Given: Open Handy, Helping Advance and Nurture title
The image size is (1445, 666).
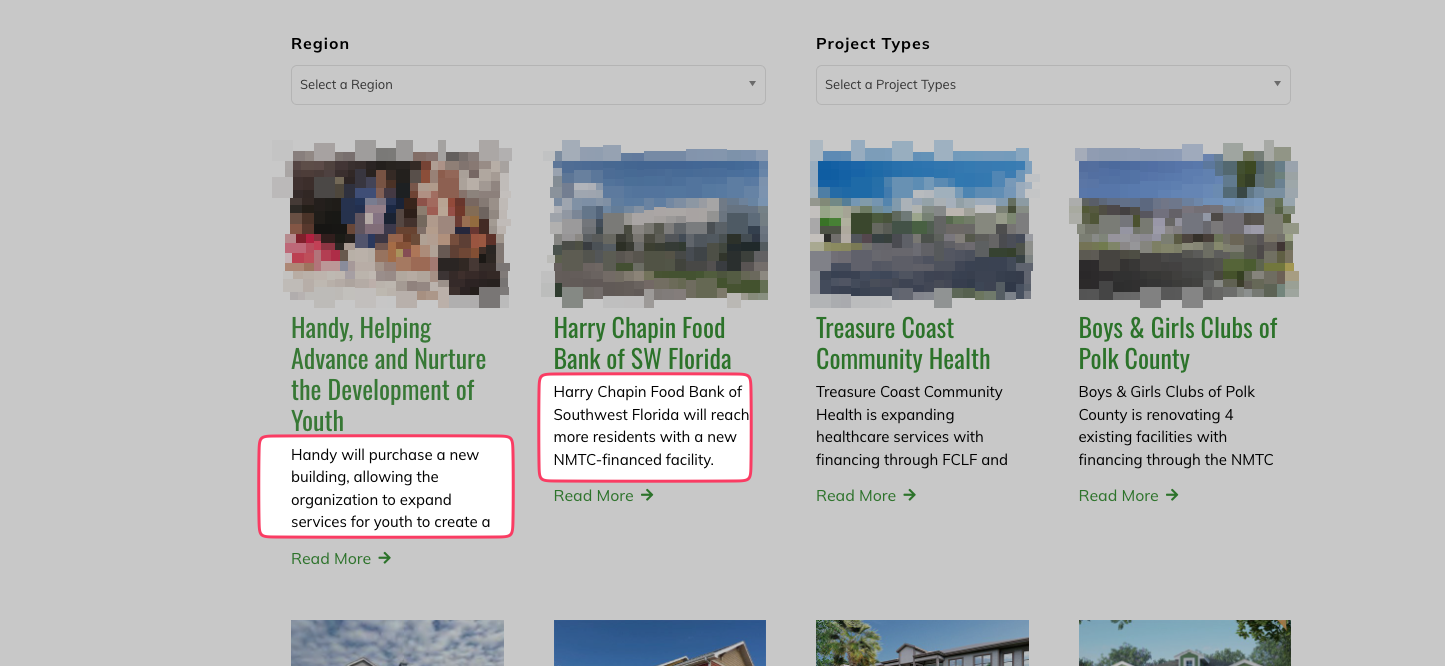Looking at the screenshot, I should (389, 374).
